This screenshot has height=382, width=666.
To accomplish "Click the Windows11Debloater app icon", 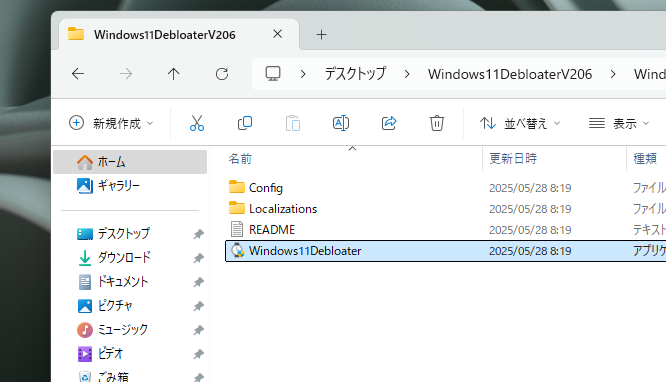I will point(237,251).
